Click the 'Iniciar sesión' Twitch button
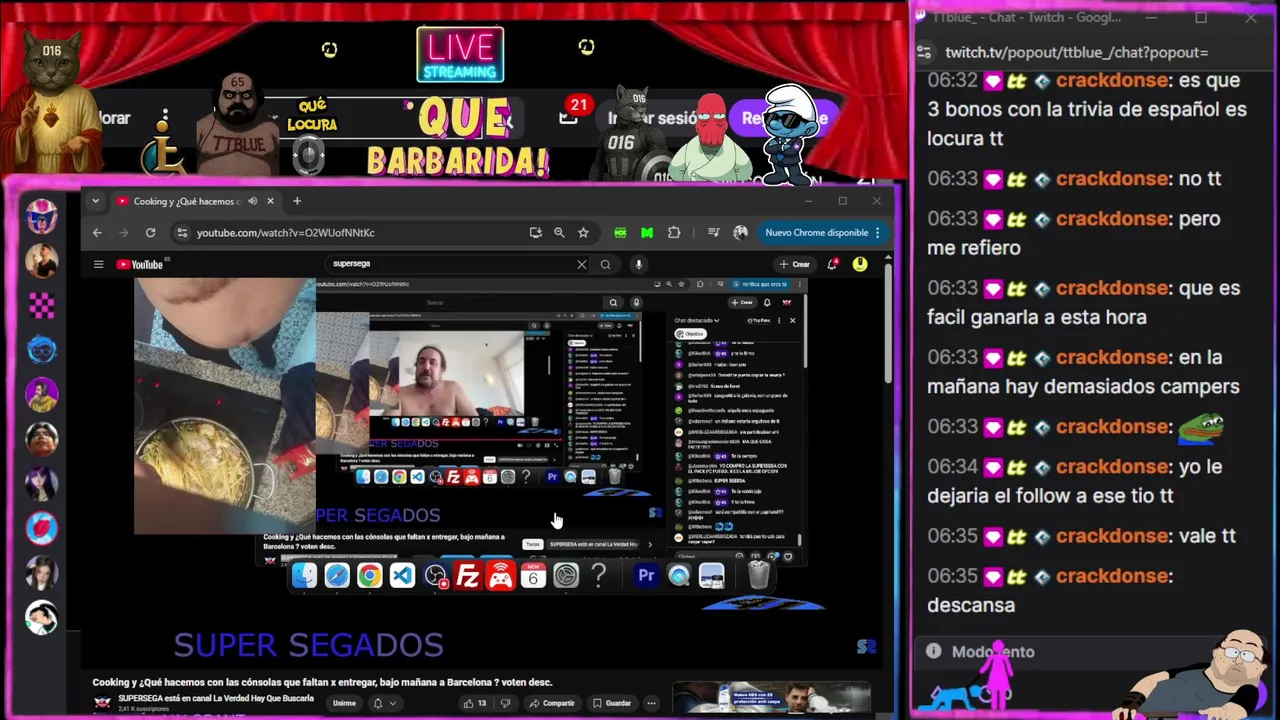This screenshot has width=1280, height=720. coord(652,118)
